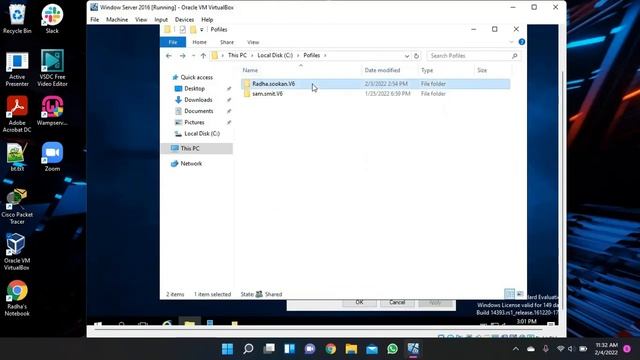Switch to Explorer Home ribbon tab
Image resolution: width=640 pixels, height=360 pixels.
tap(200, 42)
